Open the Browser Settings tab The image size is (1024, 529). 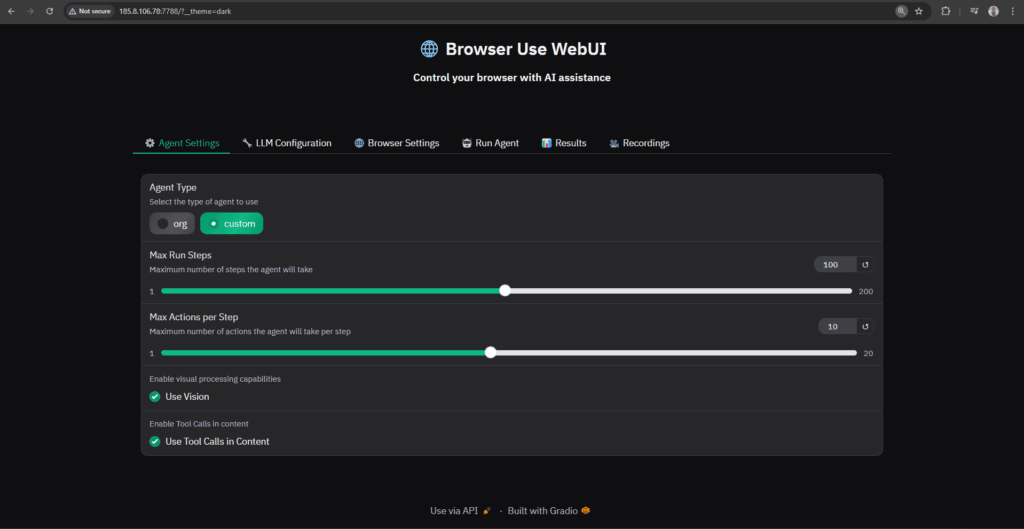coord(396,143)
